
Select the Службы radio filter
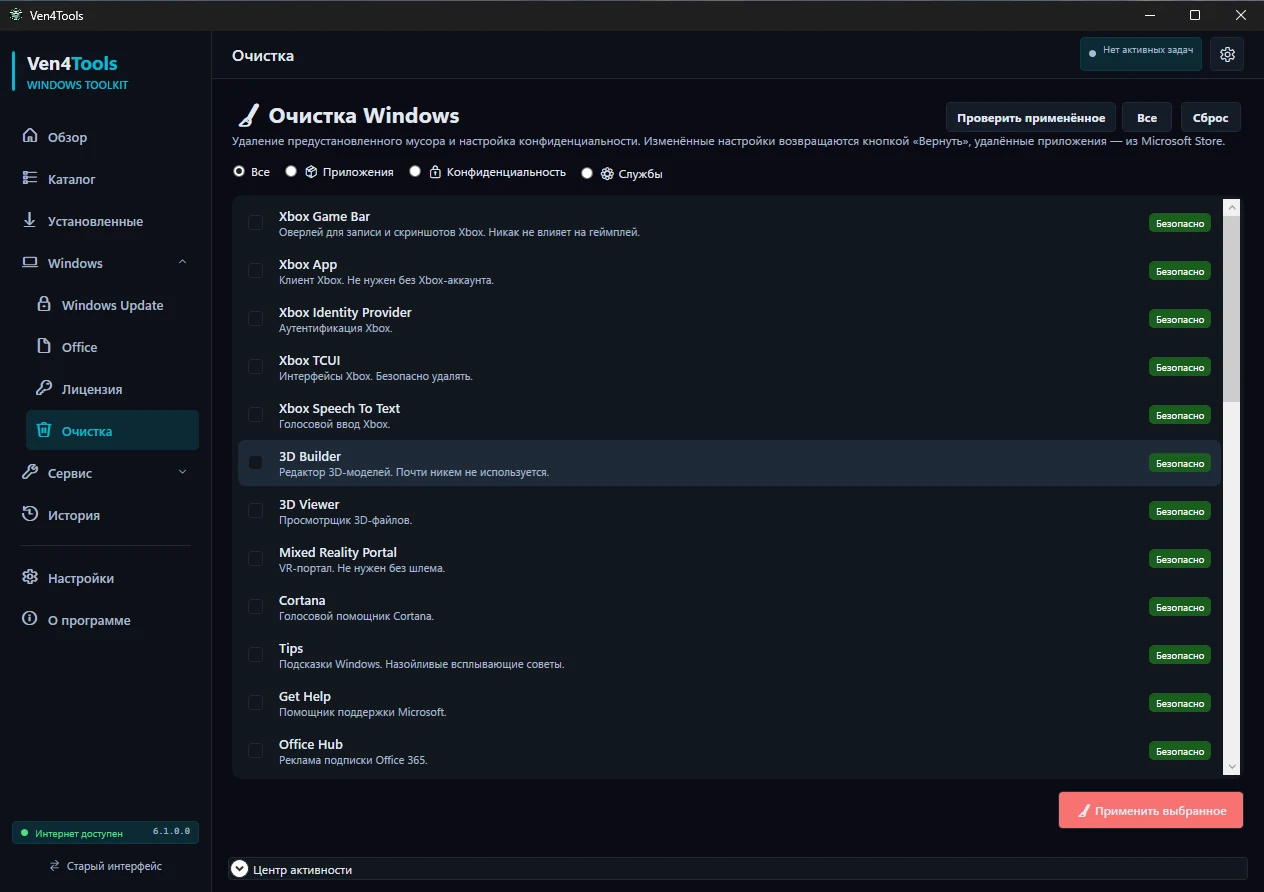[x=587, y=172]
